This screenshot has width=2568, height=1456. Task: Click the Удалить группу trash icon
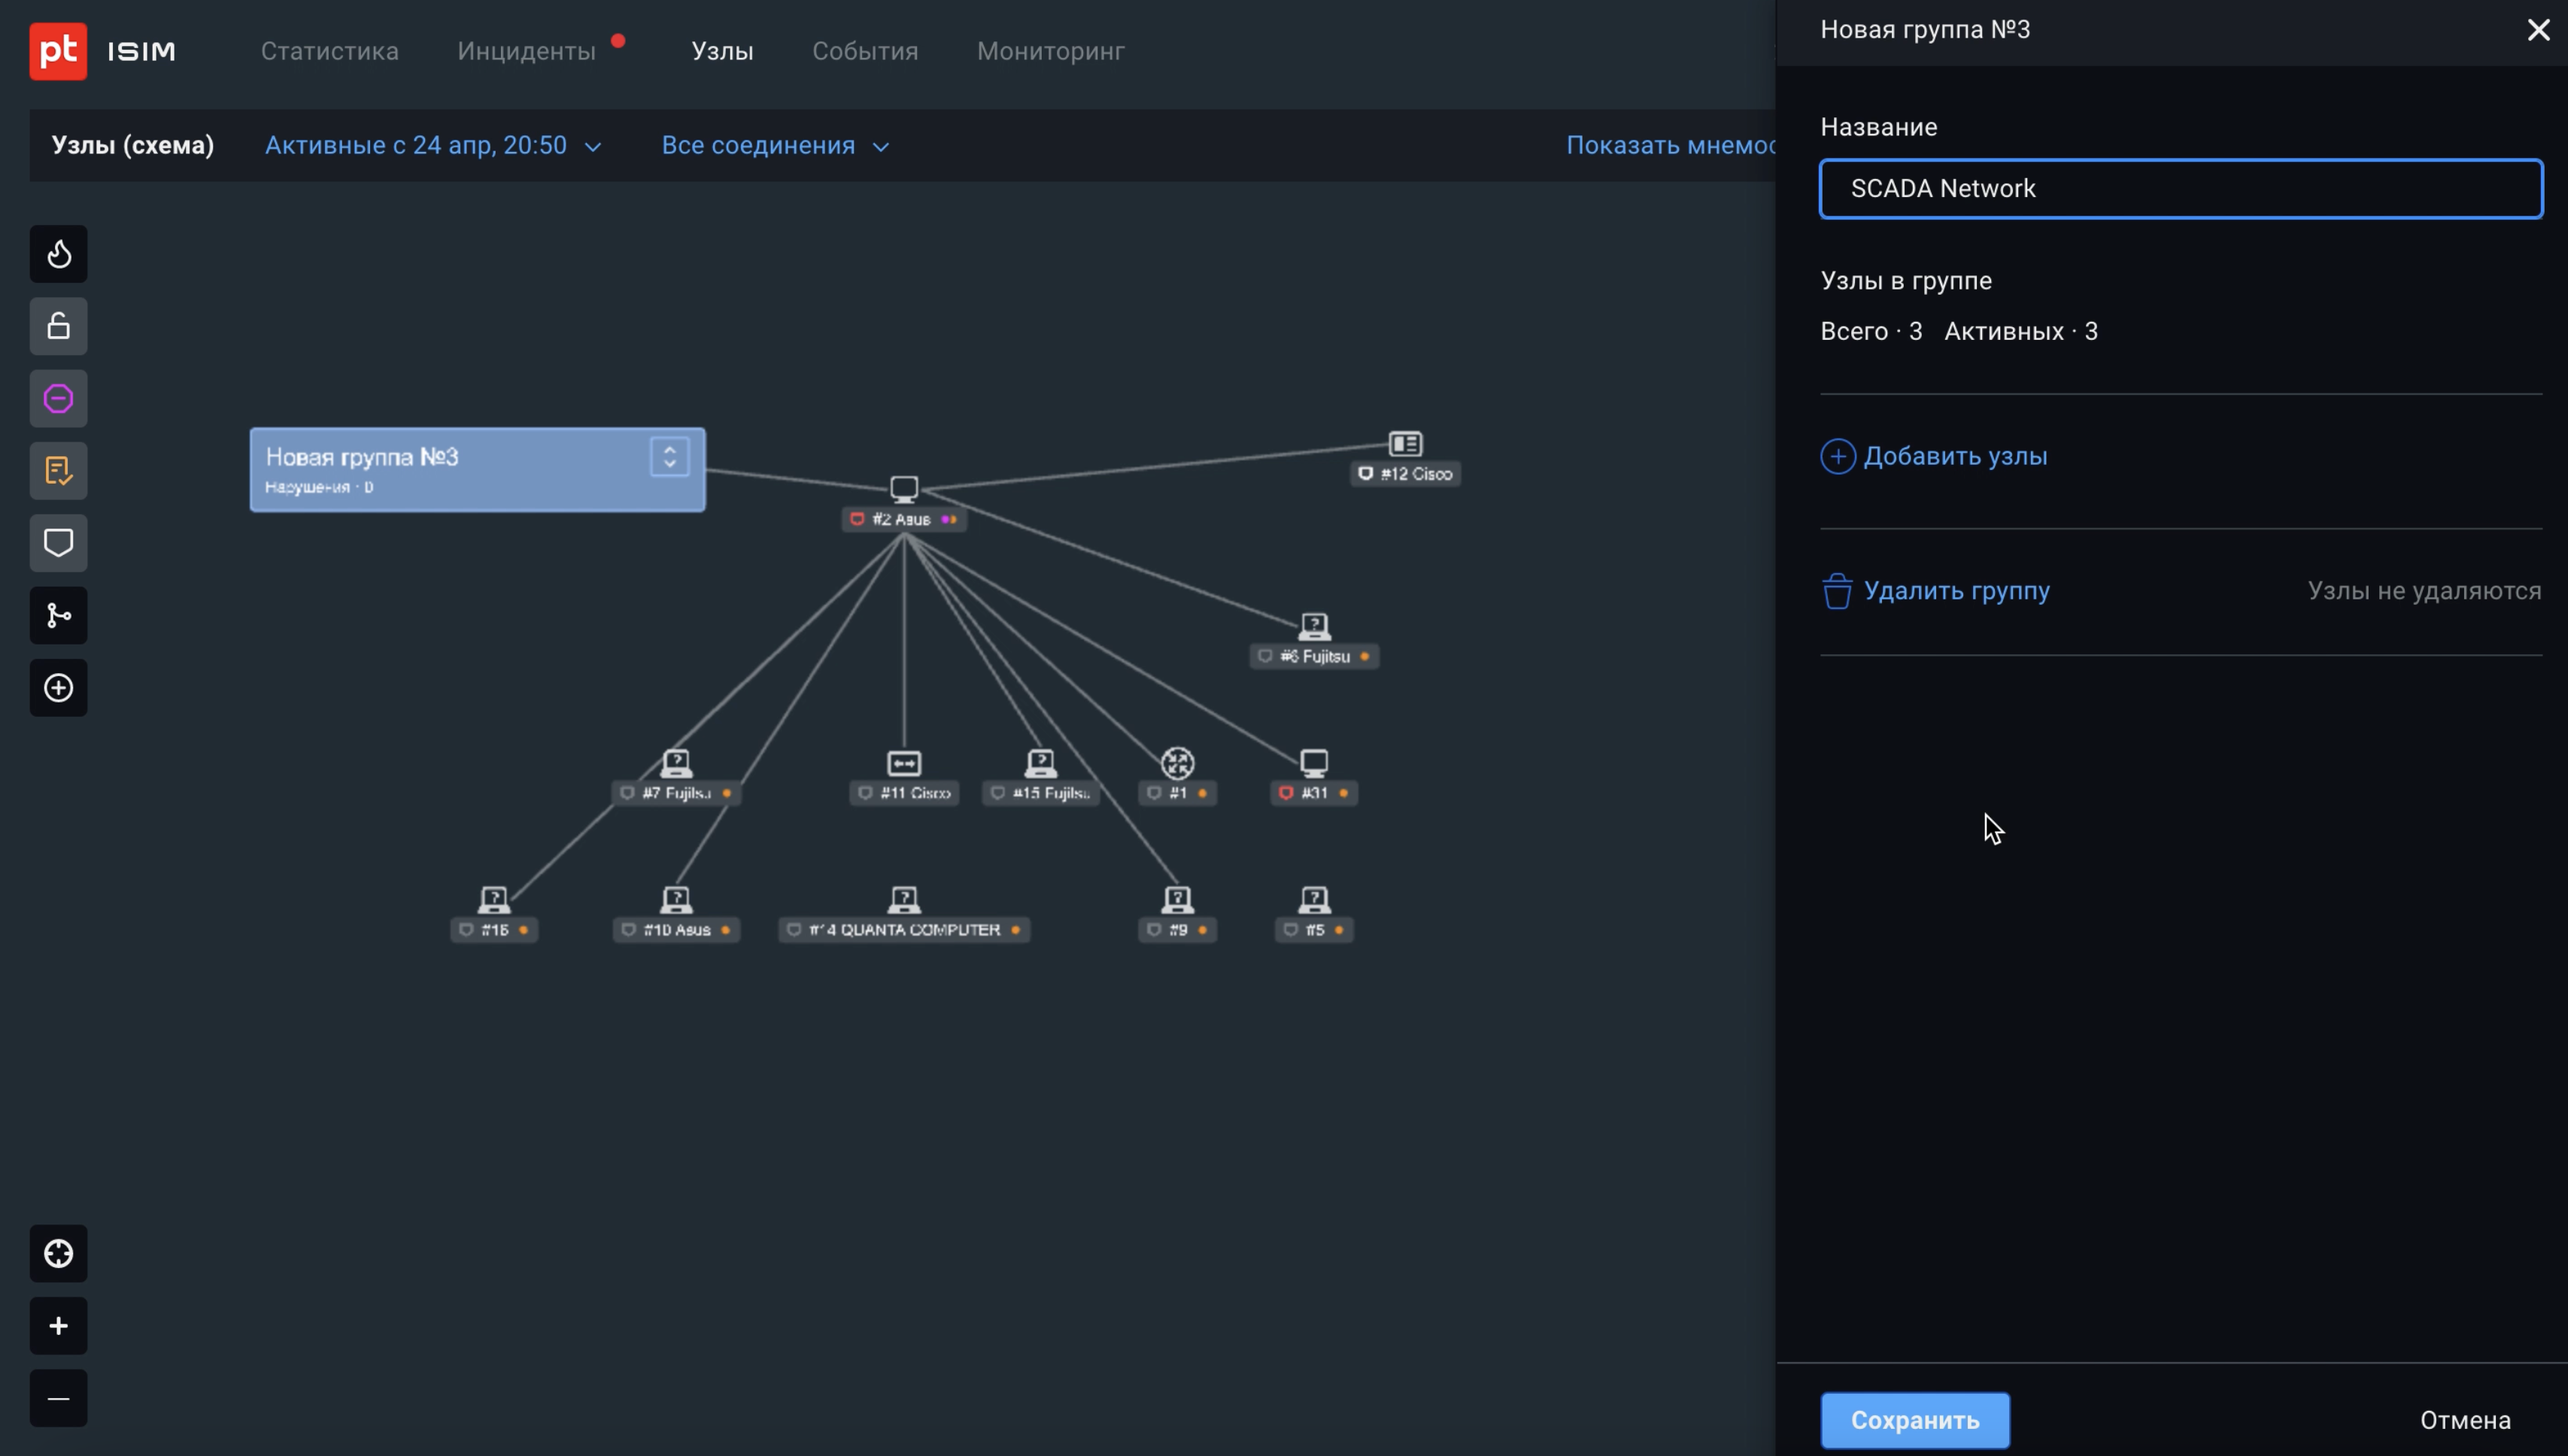(1837, 591)
